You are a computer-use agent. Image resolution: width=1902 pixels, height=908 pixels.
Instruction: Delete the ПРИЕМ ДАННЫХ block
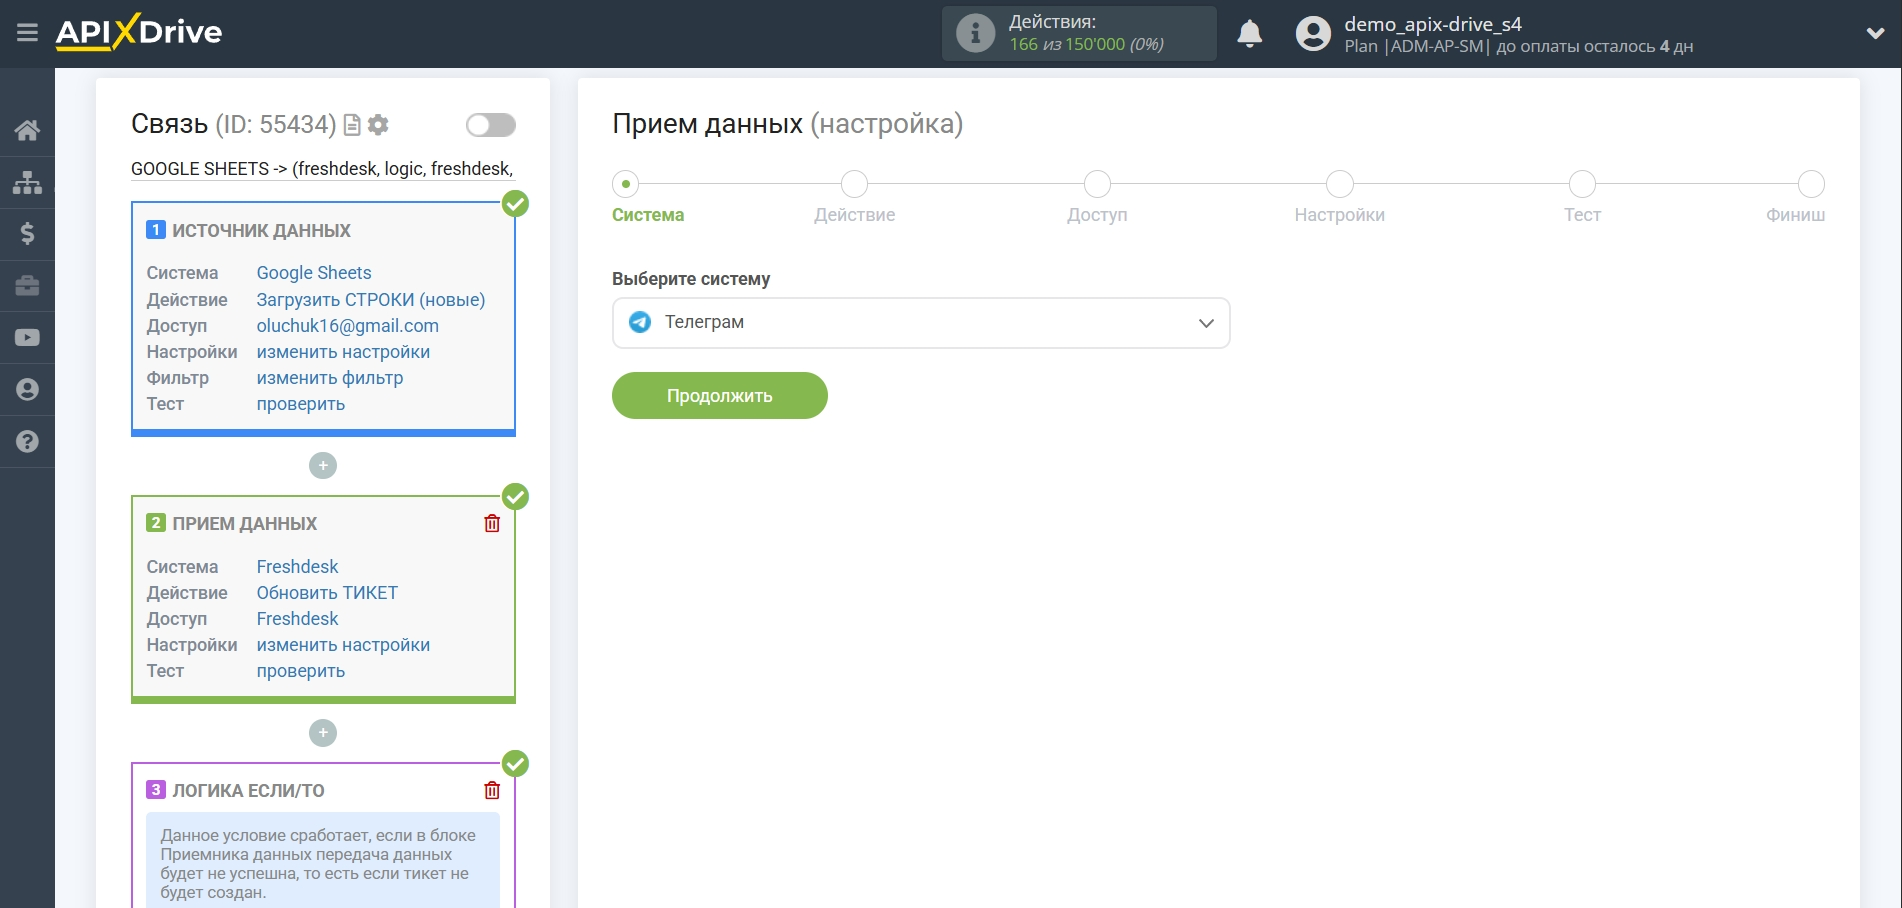tap(492, 524)
